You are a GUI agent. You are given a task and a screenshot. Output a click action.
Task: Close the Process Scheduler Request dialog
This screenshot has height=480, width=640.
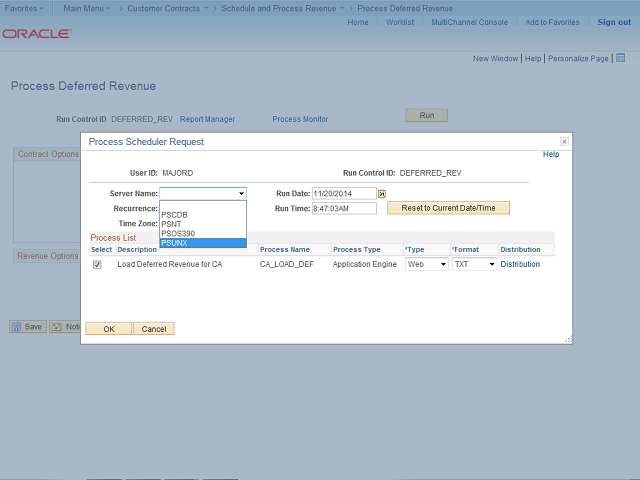[x=564, y=141]
